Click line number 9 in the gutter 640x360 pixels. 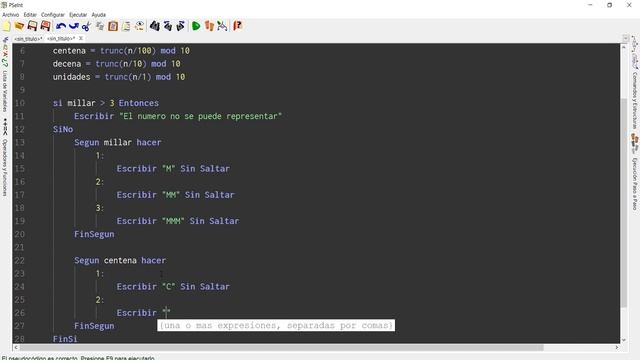point(22,90)
